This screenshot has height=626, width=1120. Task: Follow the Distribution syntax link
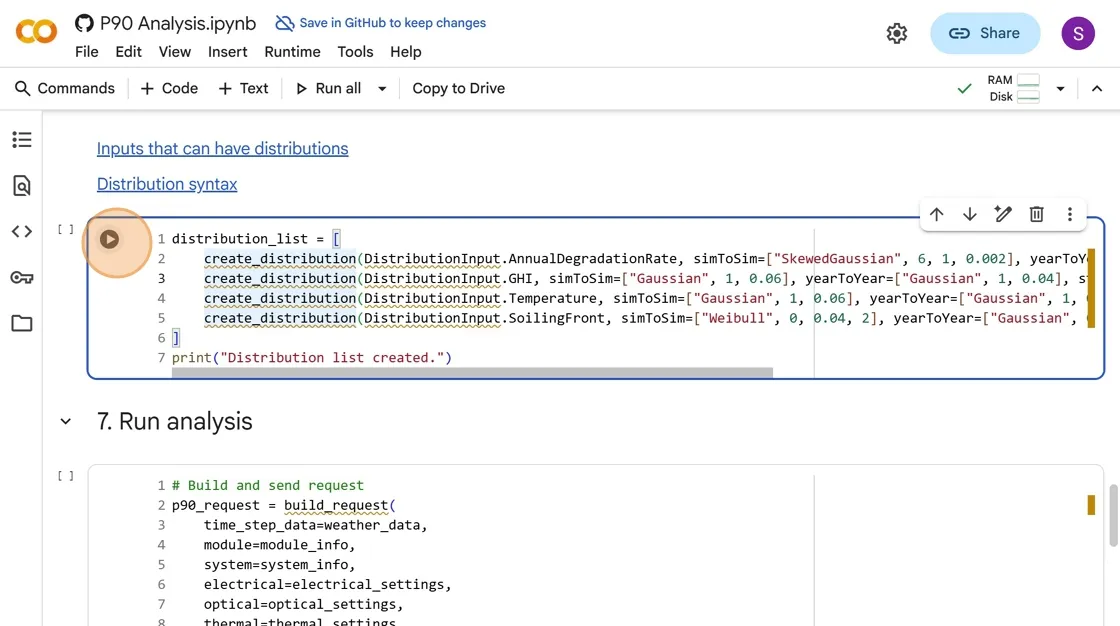[x=167, y=184]
